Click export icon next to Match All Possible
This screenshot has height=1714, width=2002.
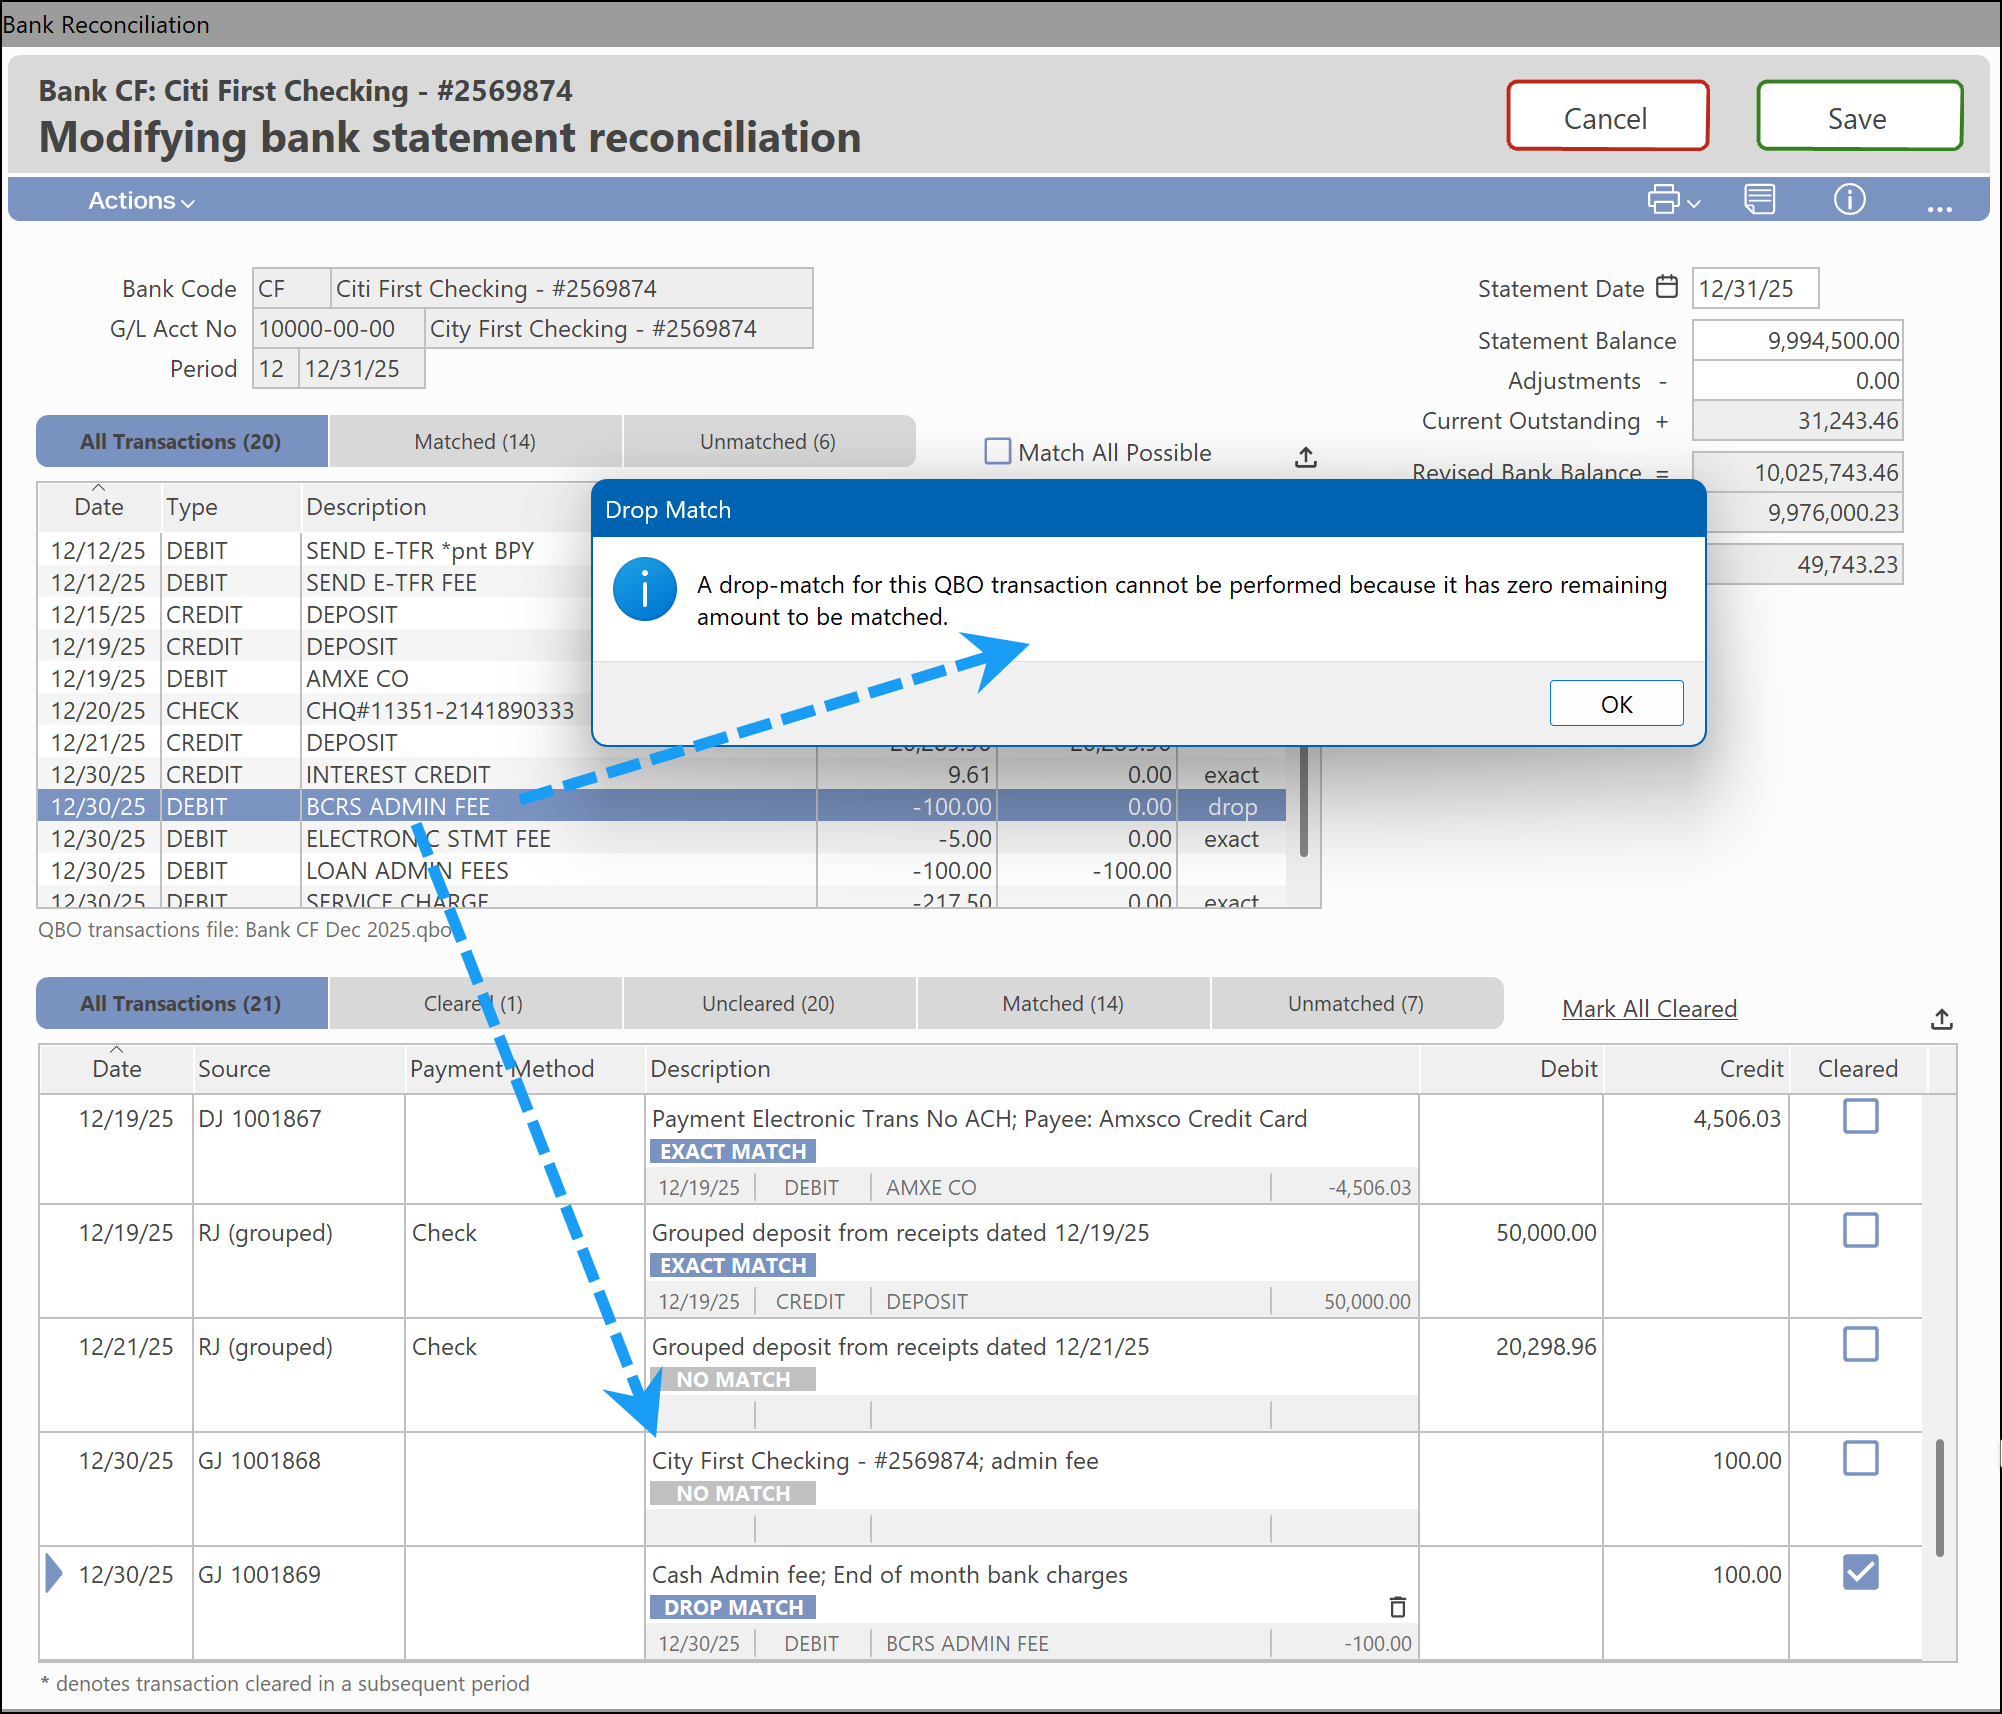1306,457
